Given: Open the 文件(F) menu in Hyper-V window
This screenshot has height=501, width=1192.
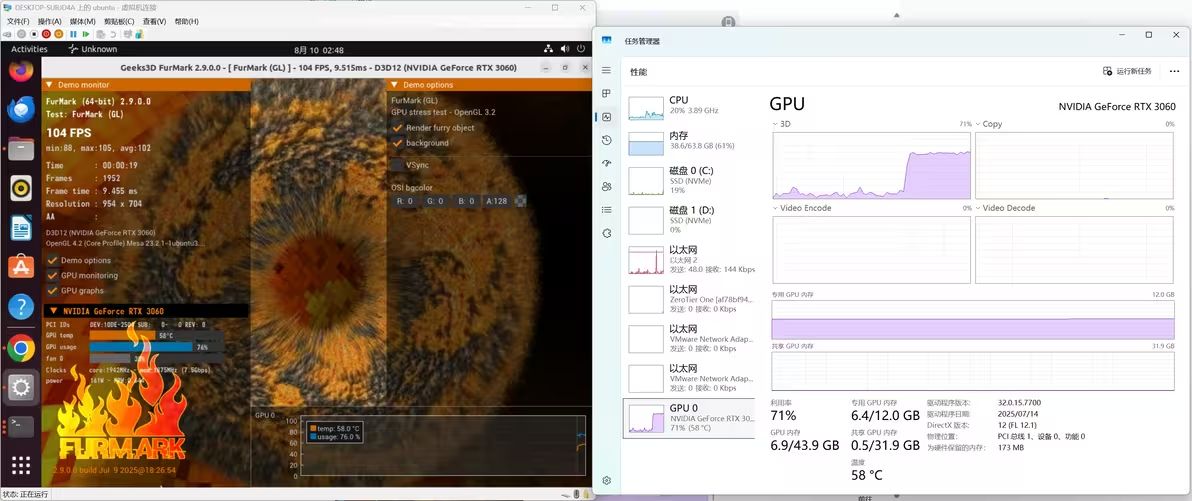Looking at the screenshot, I should pyautogui.click(x=18, y=21).
